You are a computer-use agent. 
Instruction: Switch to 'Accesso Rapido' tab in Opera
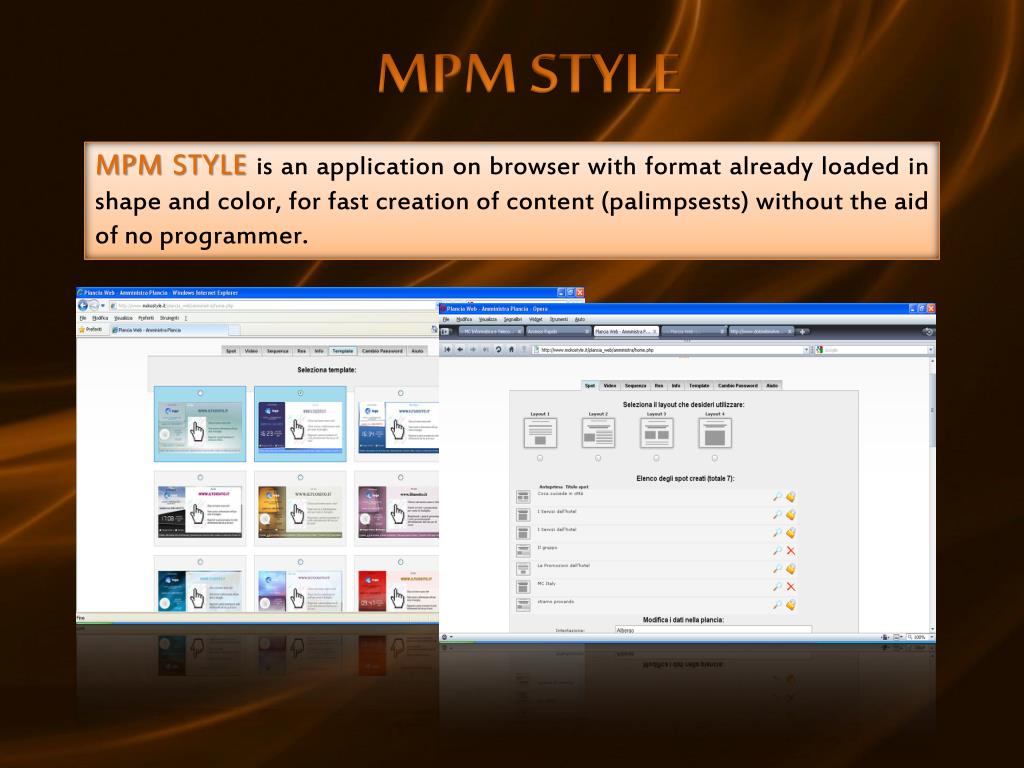(x=558, y=332)
